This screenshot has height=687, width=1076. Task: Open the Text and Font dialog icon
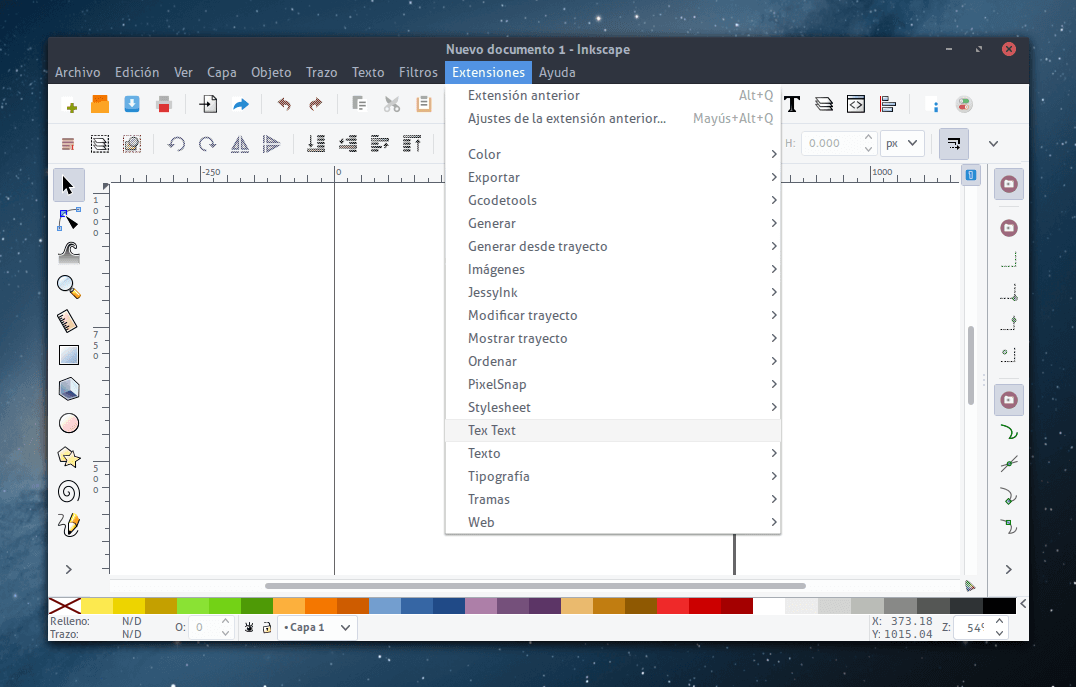click(x=792, y=104)
